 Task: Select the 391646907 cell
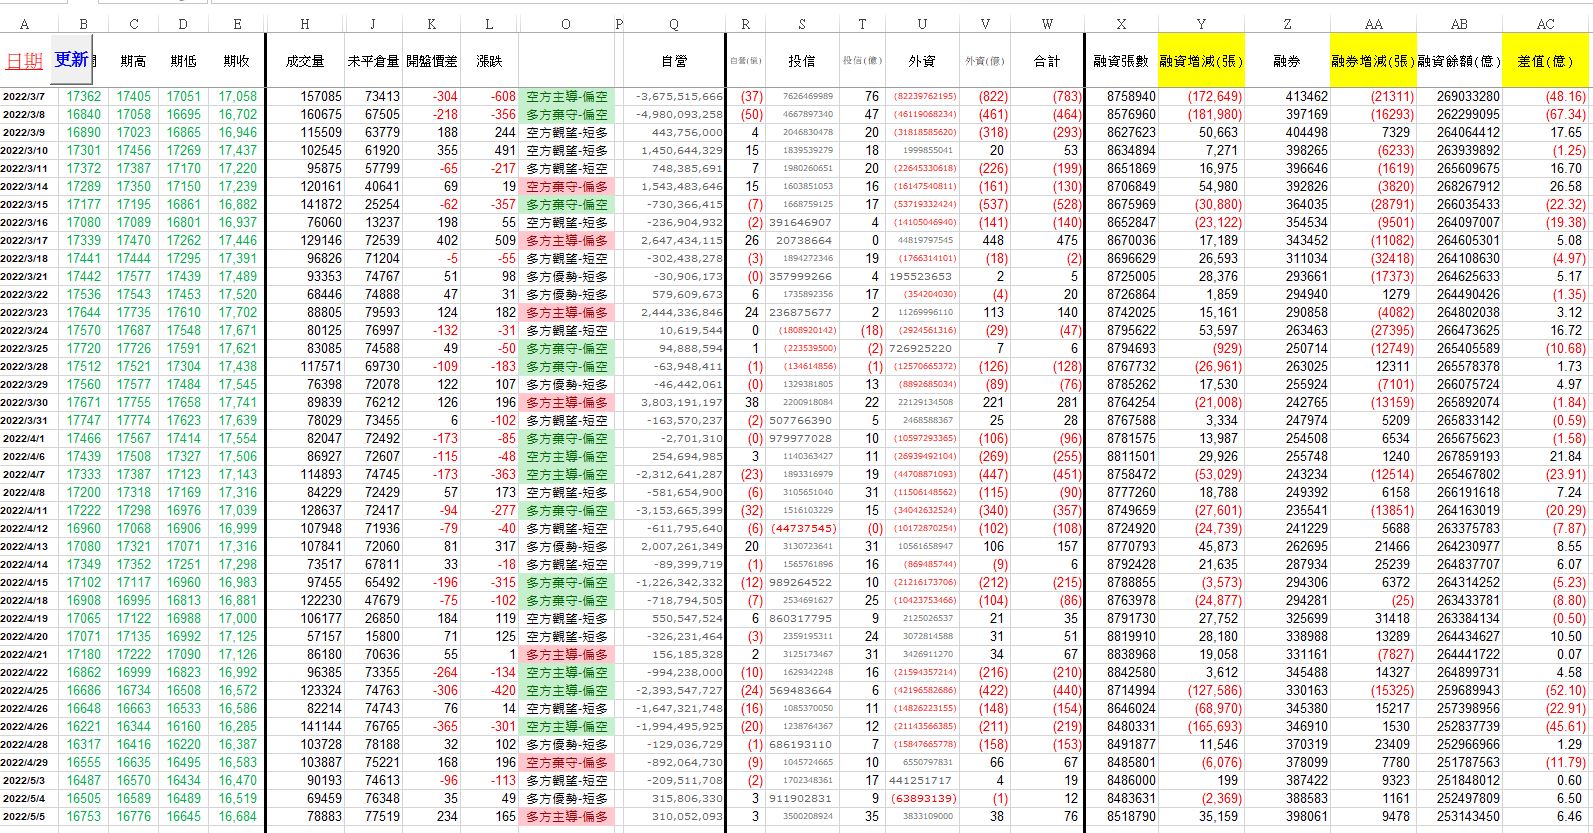(x=802, y=223)
